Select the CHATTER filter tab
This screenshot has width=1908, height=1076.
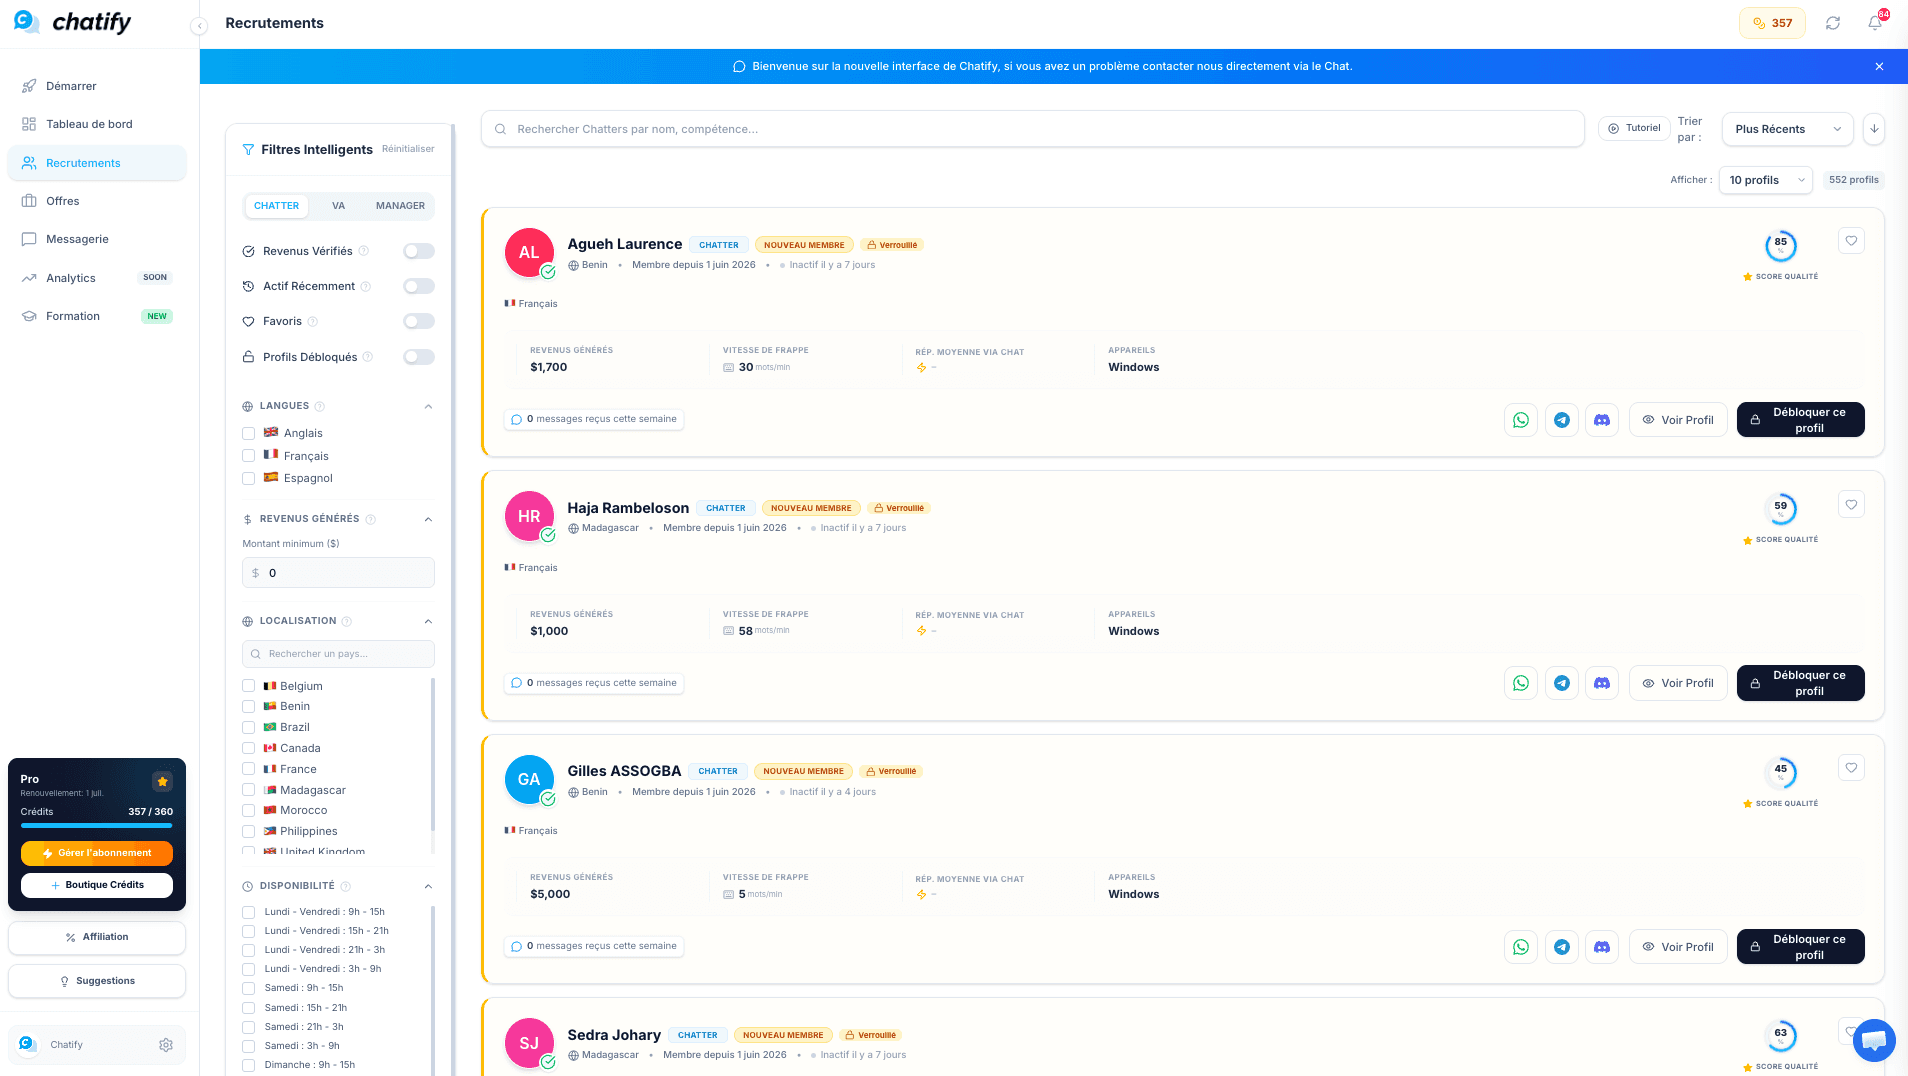click(276, 206)
